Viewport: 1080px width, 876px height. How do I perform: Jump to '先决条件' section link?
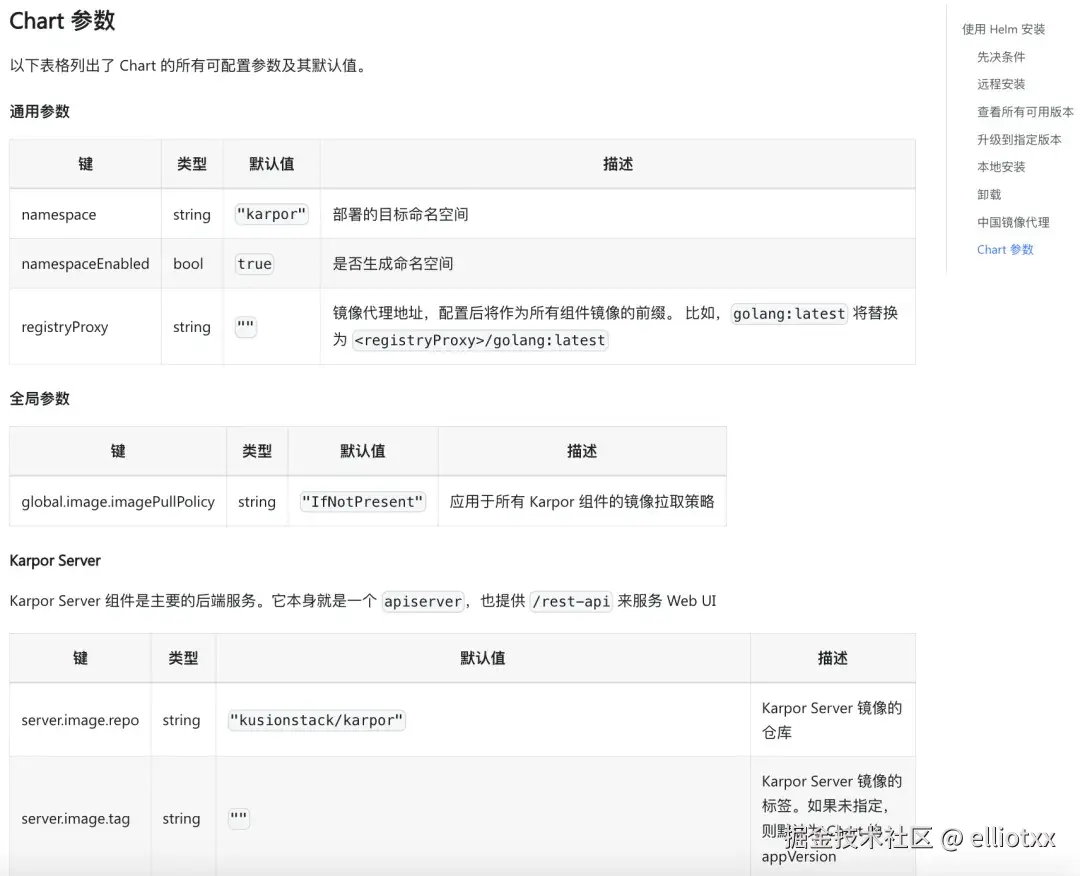coord(1001,56)
